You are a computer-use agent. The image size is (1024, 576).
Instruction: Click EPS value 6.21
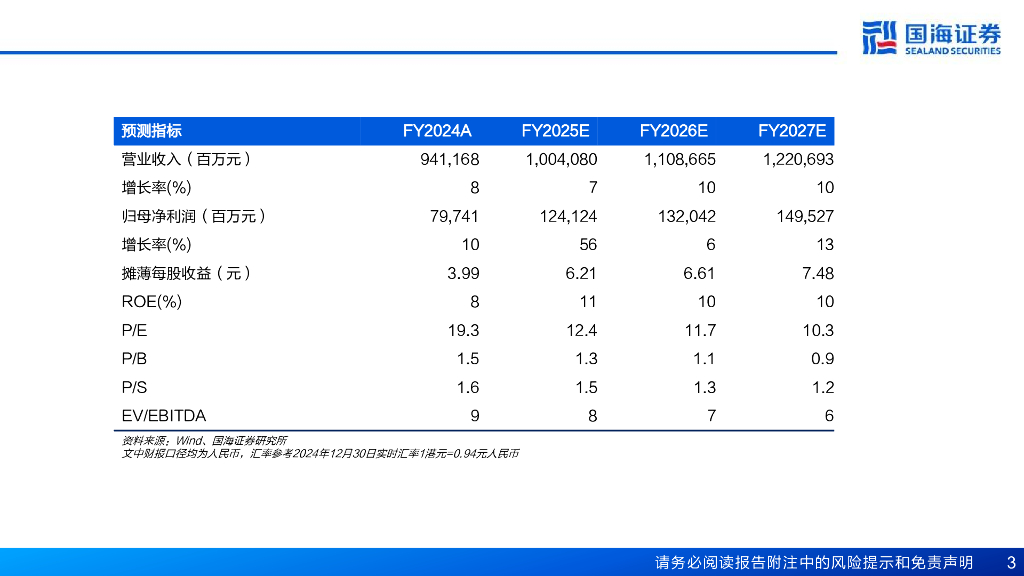tap(581, 273)
